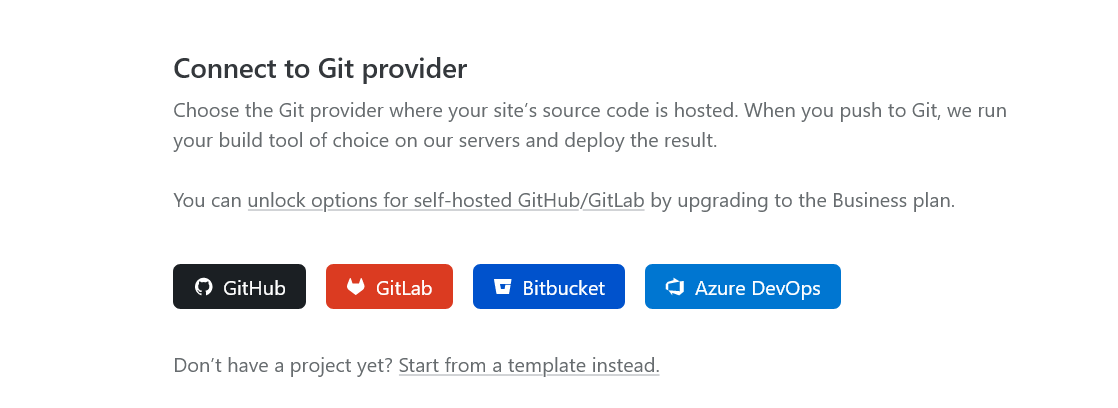Viewport: 1118px width, 408px height.
Task: Open the self-hosted GitHub unlock options link
Action: [x=414, y=201]
